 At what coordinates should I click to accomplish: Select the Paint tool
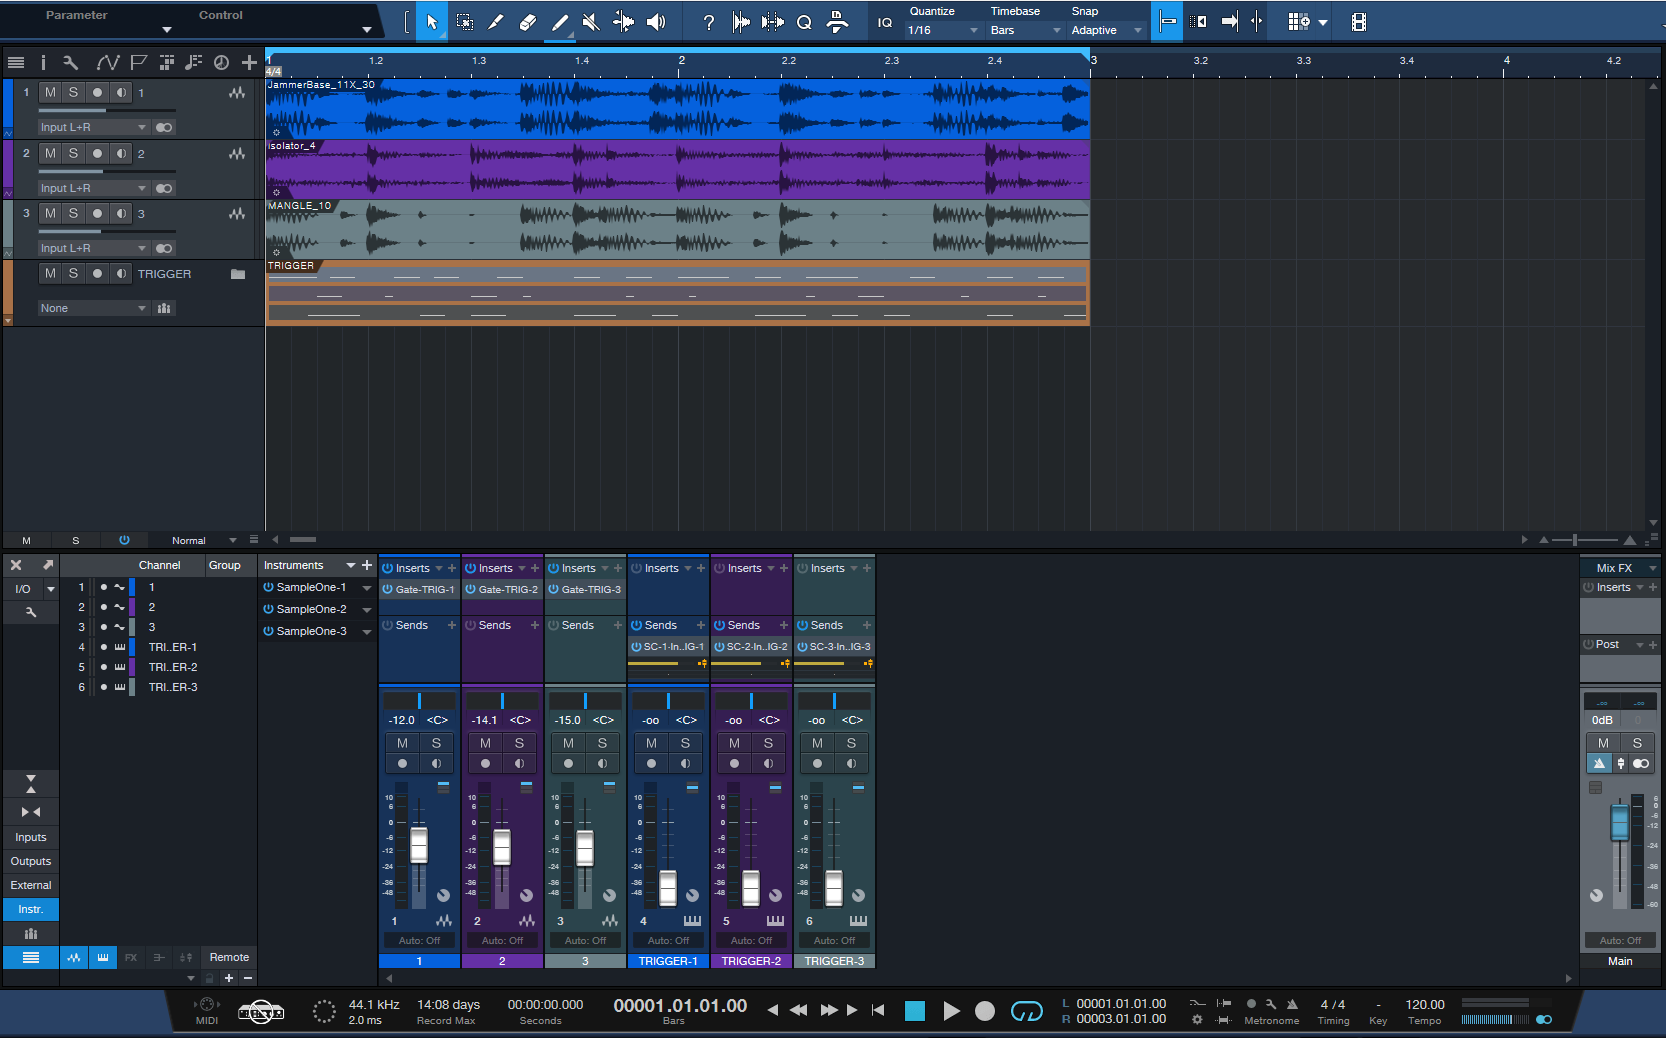560,21
